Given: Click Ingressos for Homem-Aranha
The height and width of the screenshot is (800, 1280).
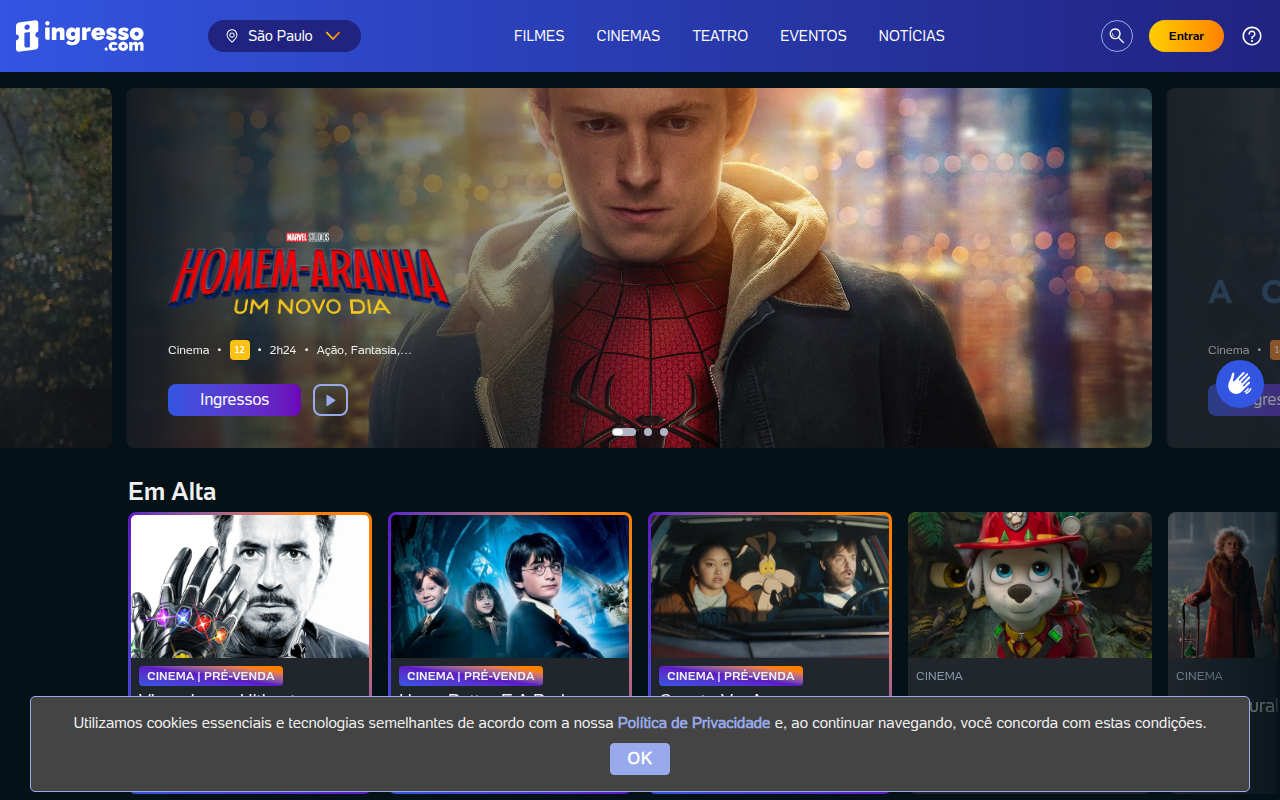Looking at the screenshot, I should [234, 400].
